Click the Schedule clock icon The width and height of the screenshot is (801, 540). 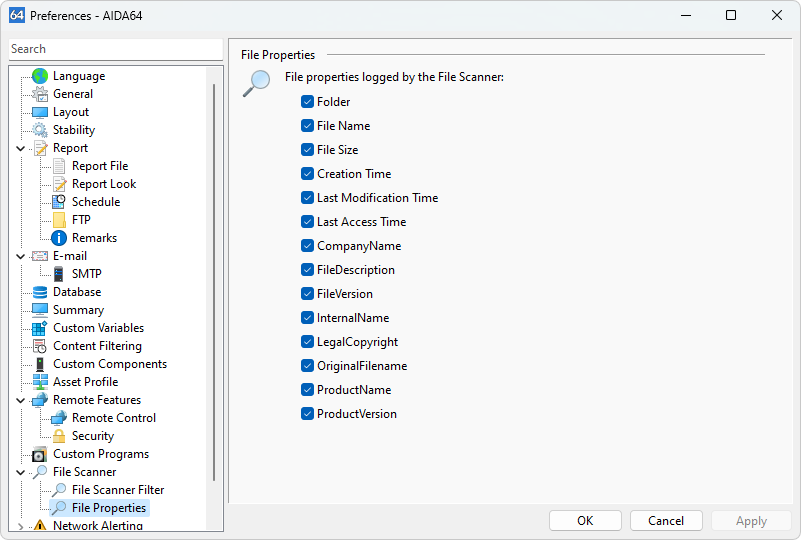(x=59, y=202)
